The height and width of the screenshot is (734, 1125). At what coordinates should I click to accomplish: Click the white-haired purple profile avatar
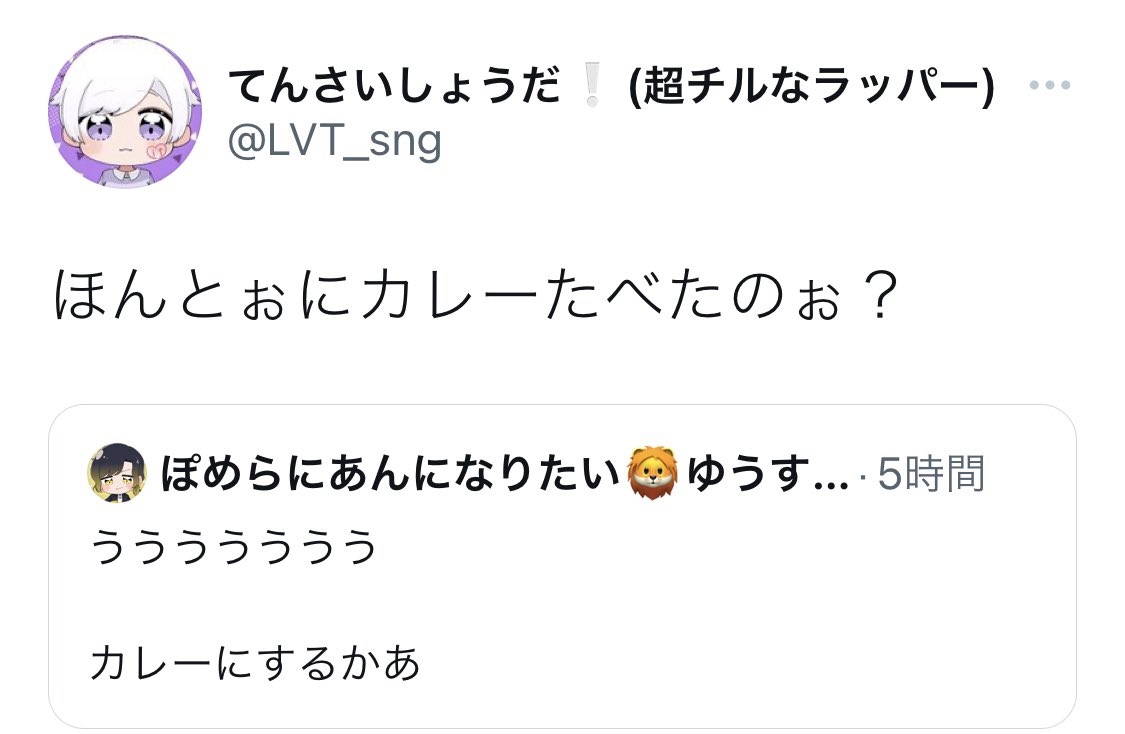tap(125, 112)
